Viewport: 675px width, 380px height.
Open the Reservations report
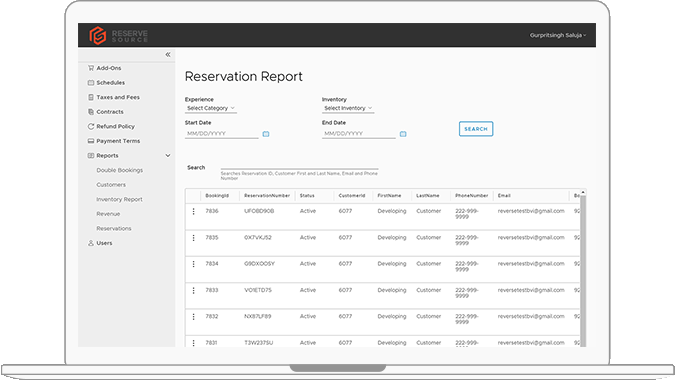[x=114, y=229]
